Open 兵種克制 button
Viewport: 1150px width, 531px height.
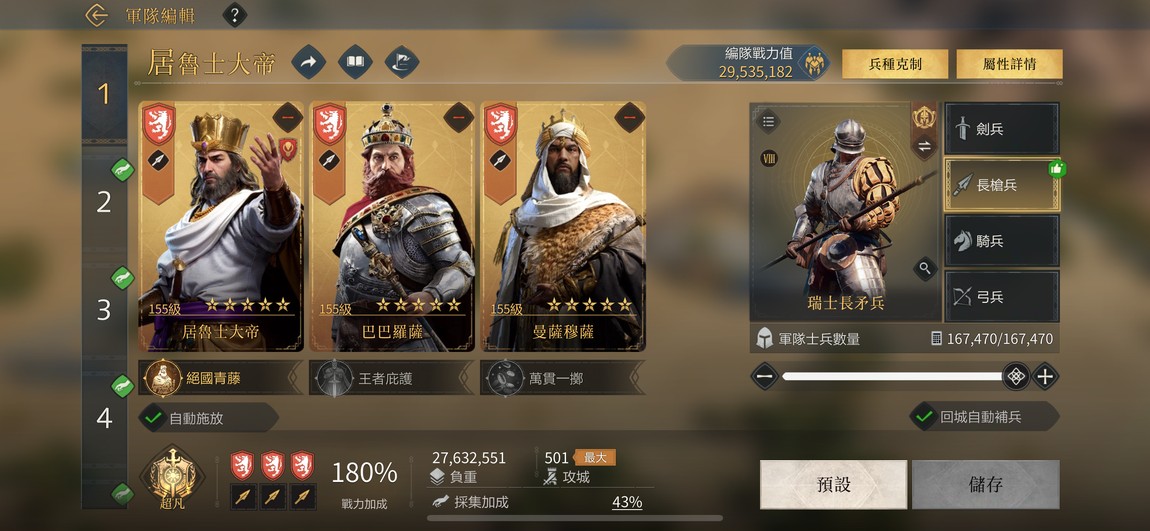895,64
